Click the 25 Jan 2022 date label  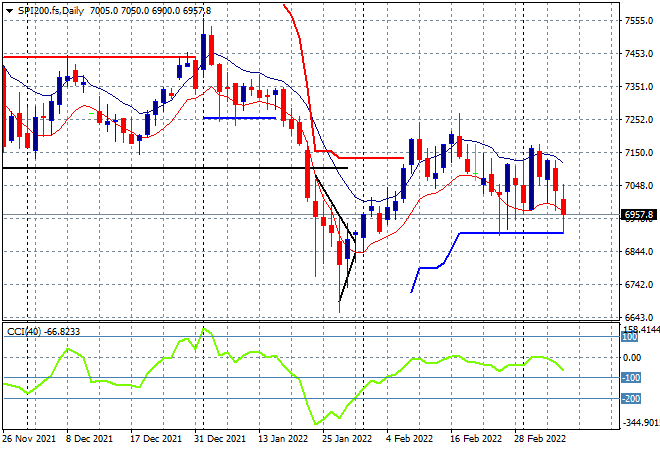(x=347, y=439)
